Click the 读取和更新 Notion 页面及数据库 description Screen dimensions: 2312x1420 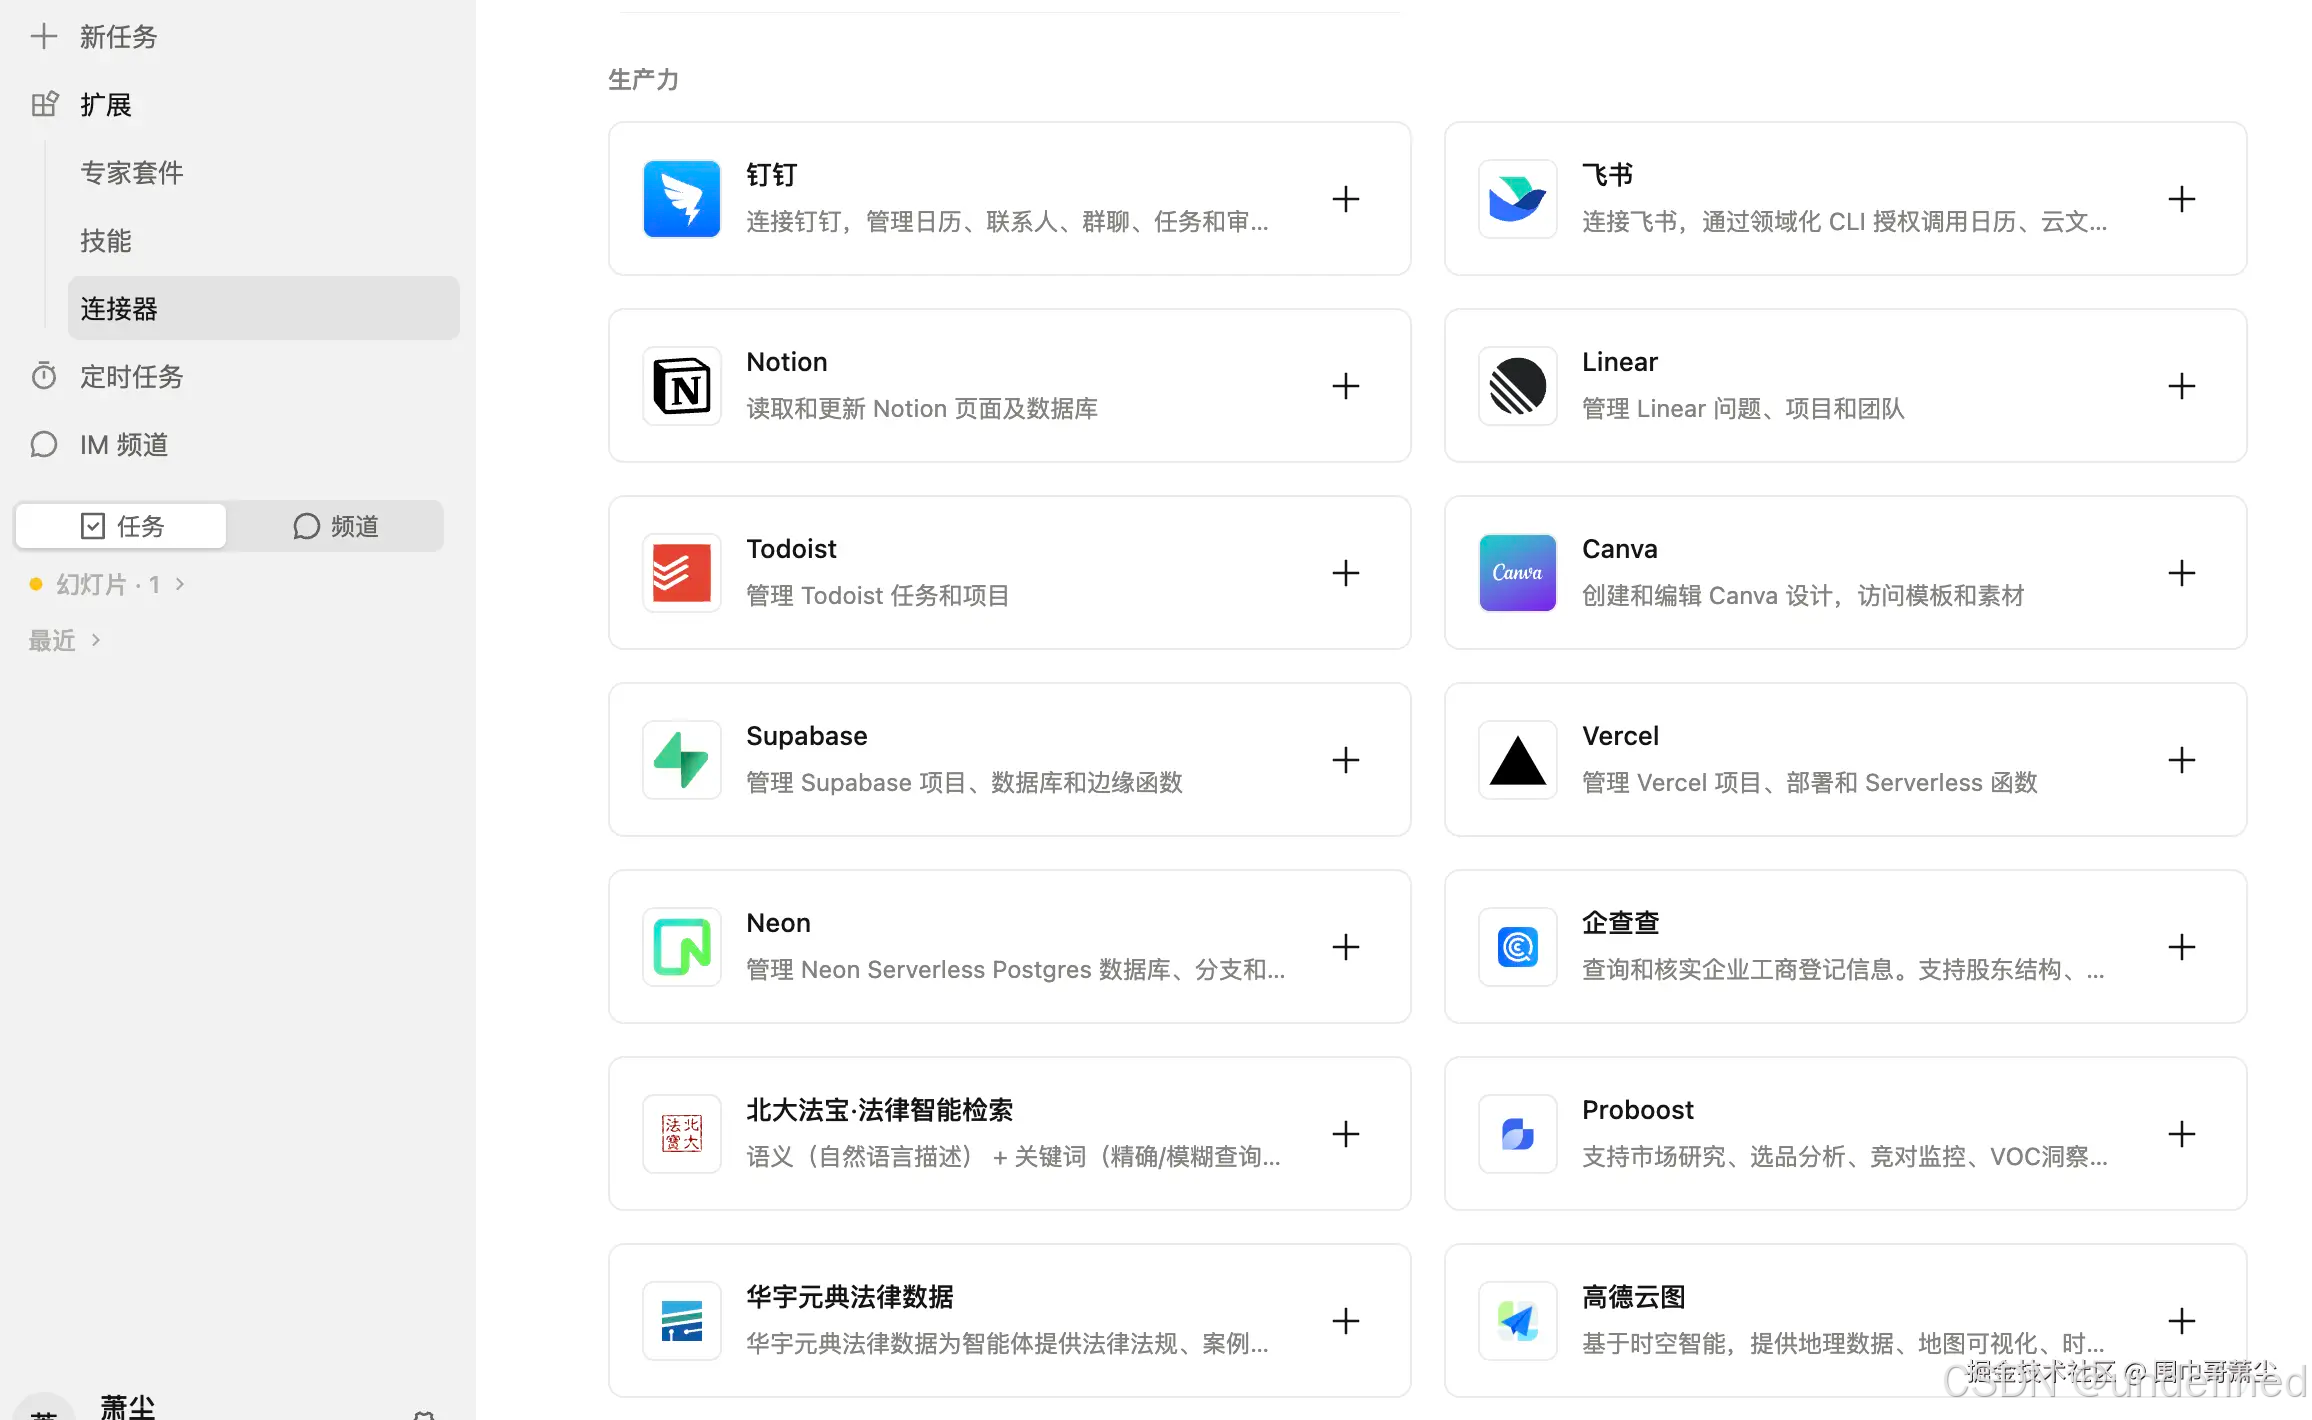tap(922, 409)
